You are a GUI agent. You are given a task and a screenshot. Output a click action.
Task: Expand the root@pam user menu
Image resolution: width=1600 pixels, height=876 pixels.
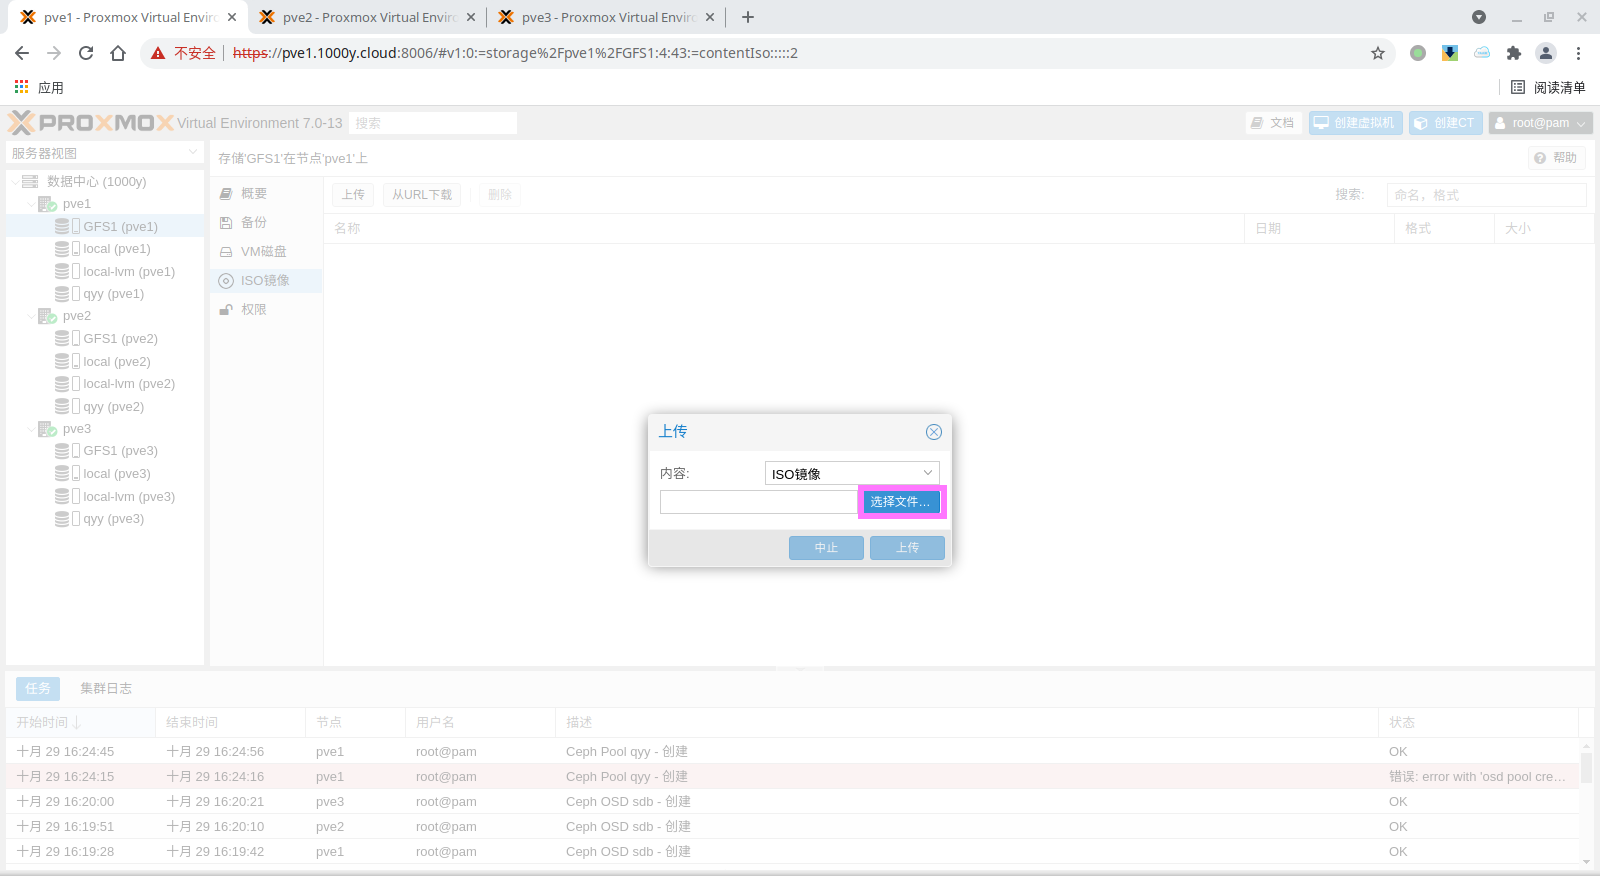coord(1540,123)
